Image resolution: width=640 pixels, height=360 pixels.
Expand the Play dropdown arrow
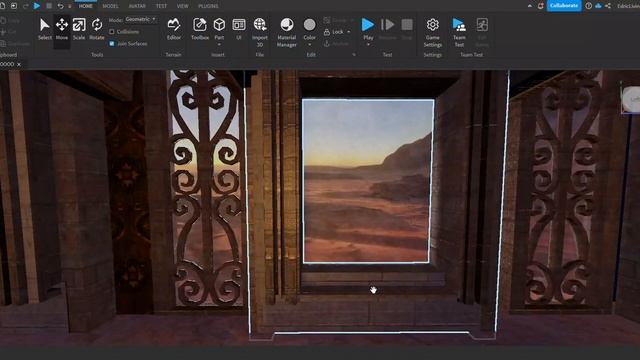[x=368, y=44]
